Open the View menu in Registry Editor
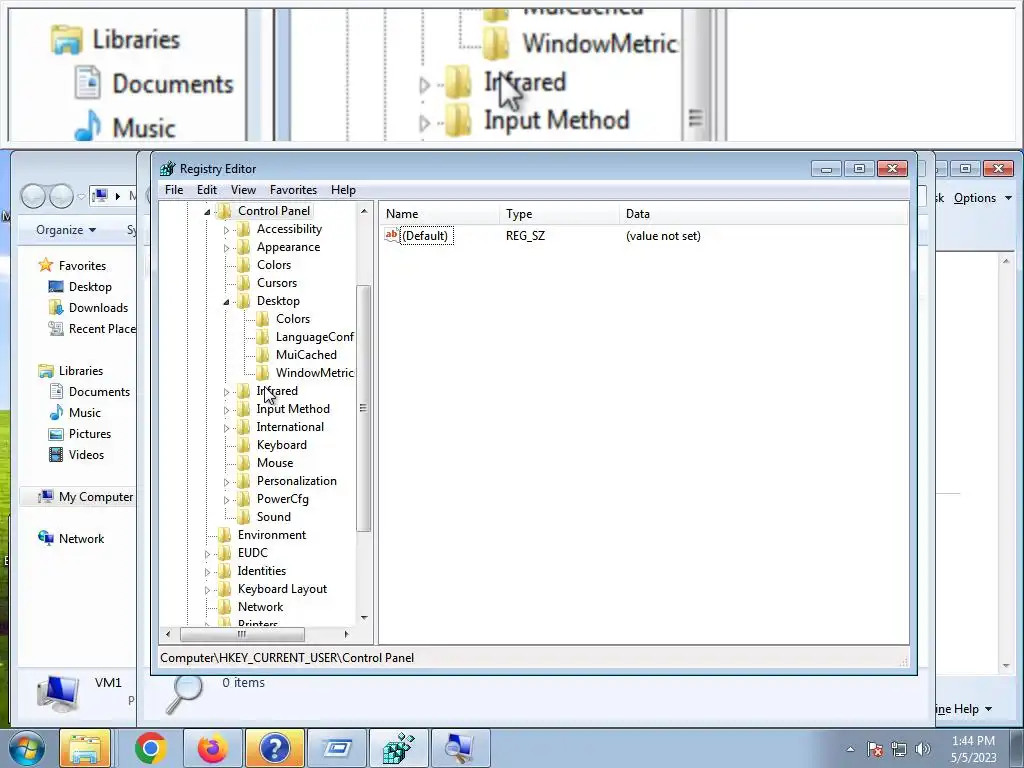Image resolution: width=1024 pixels, height=768 pixels. click(243, 190)
